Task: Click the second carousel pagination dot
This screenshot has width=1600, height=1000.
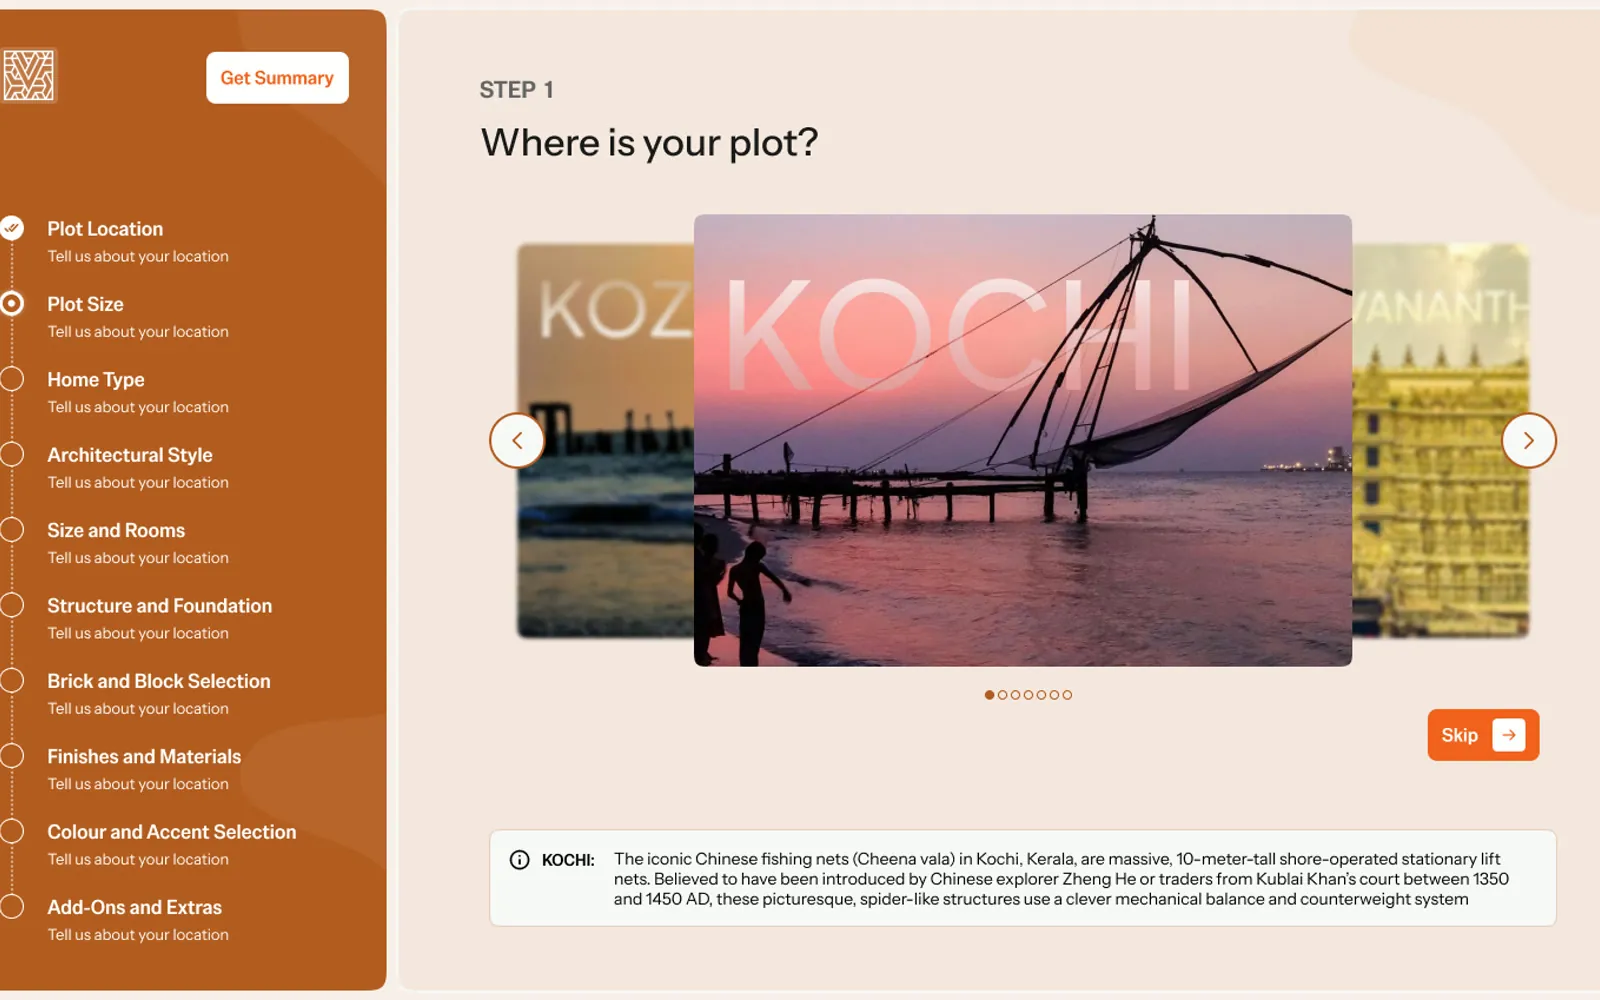Action: 1002,695
